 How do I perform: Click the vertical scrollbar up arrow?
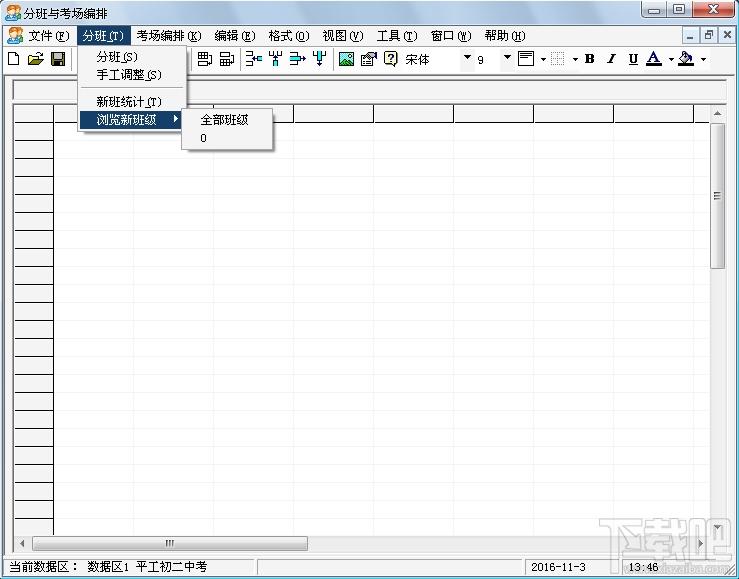pos(717,114)
